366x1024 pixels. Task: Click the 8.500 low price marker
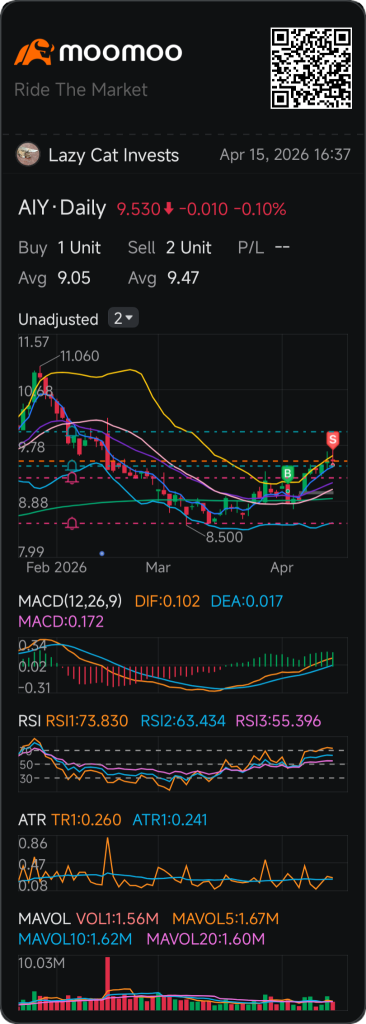[x=224, y=537]
